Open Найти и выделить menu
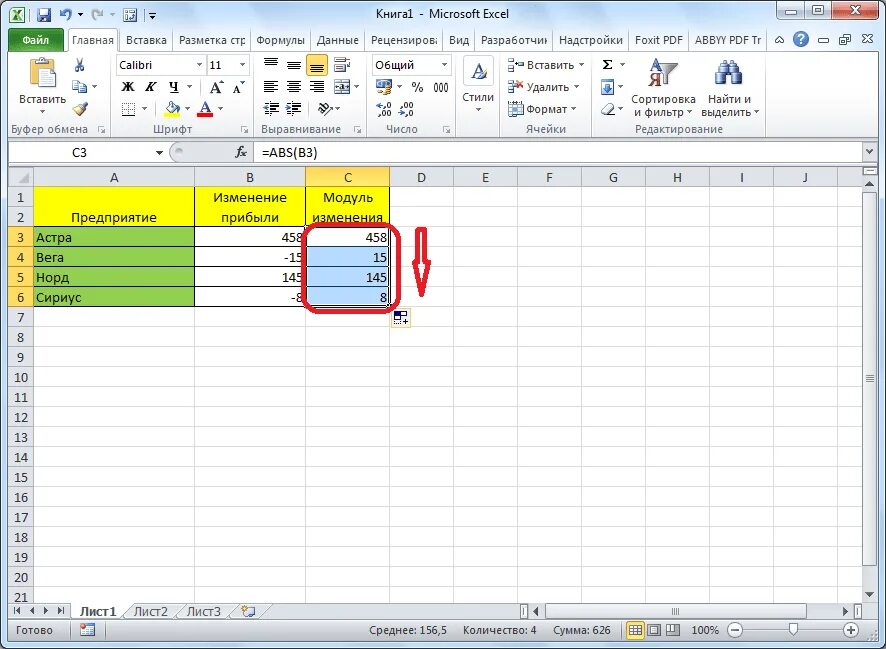The height and width of the screenshot is (649, 886). point(729,88)
